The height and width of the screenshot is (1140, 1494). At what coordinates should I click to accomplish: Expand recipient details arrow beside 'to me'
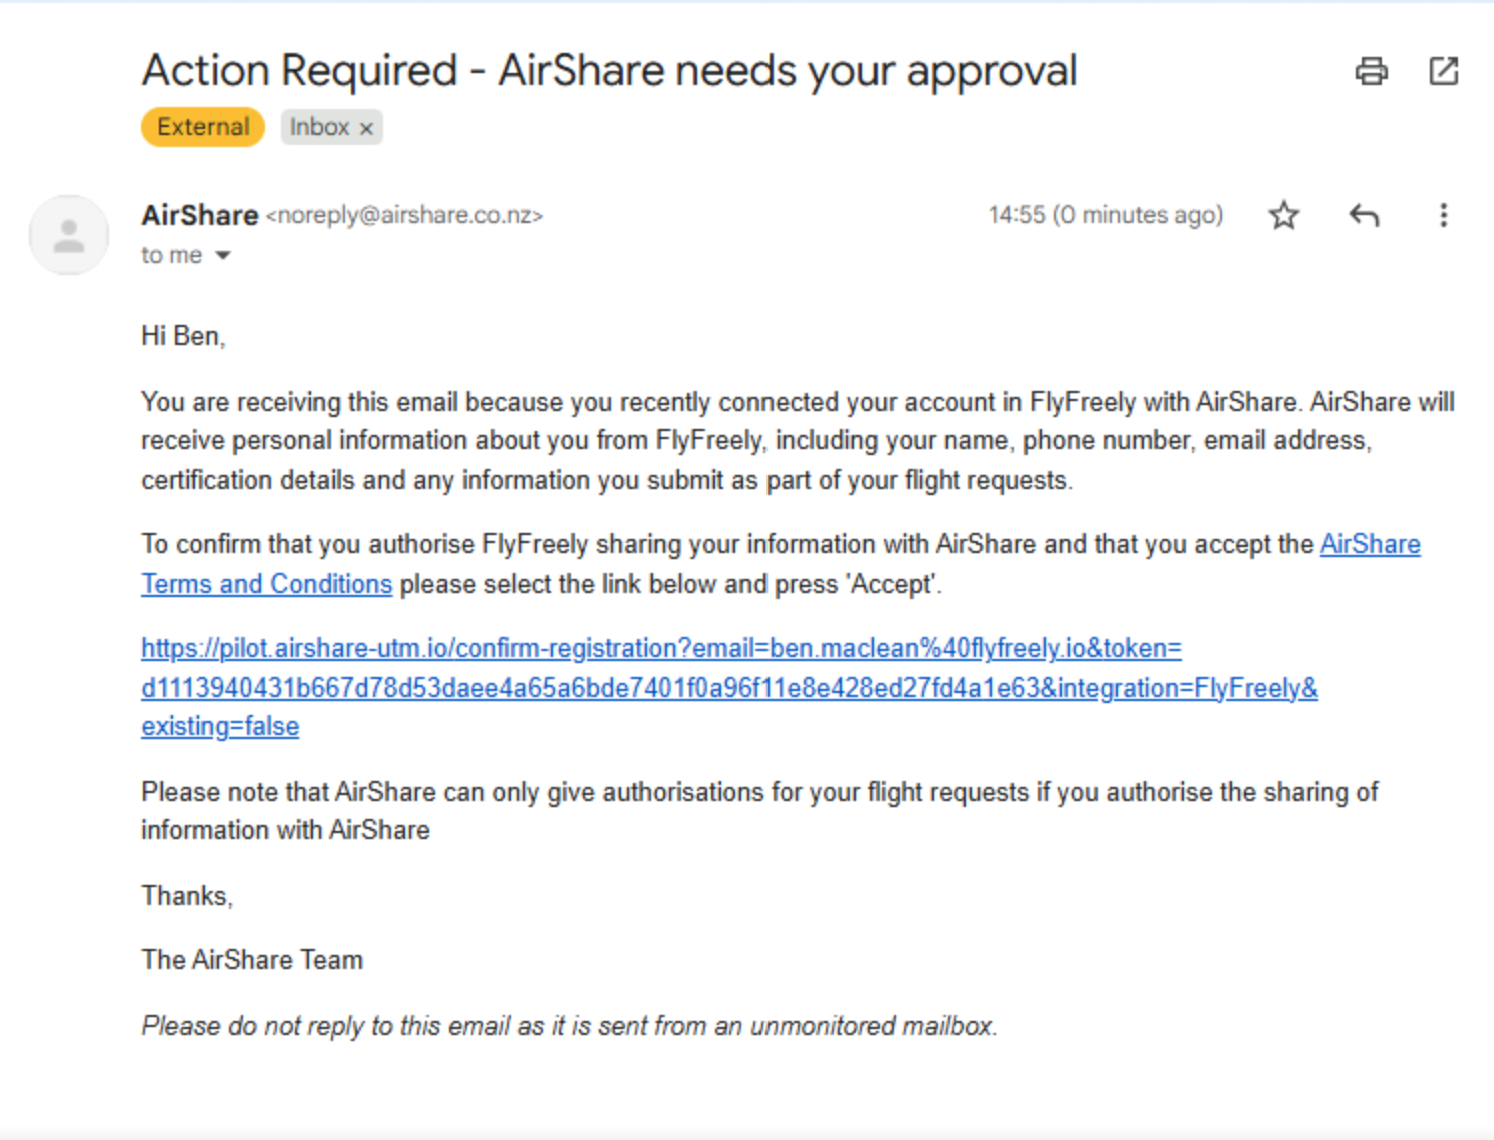click(x=223, y=256)
